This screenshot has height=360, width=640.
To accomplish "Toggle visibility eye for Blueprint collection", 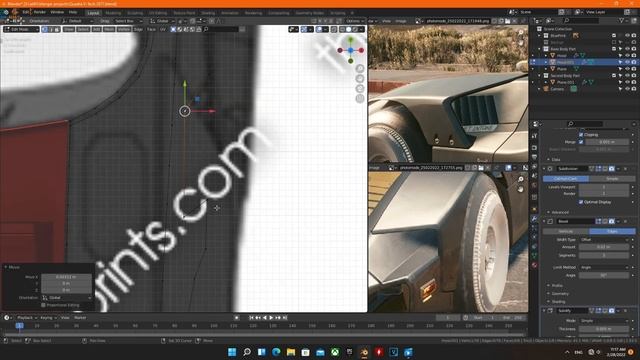I will [627, 36].
